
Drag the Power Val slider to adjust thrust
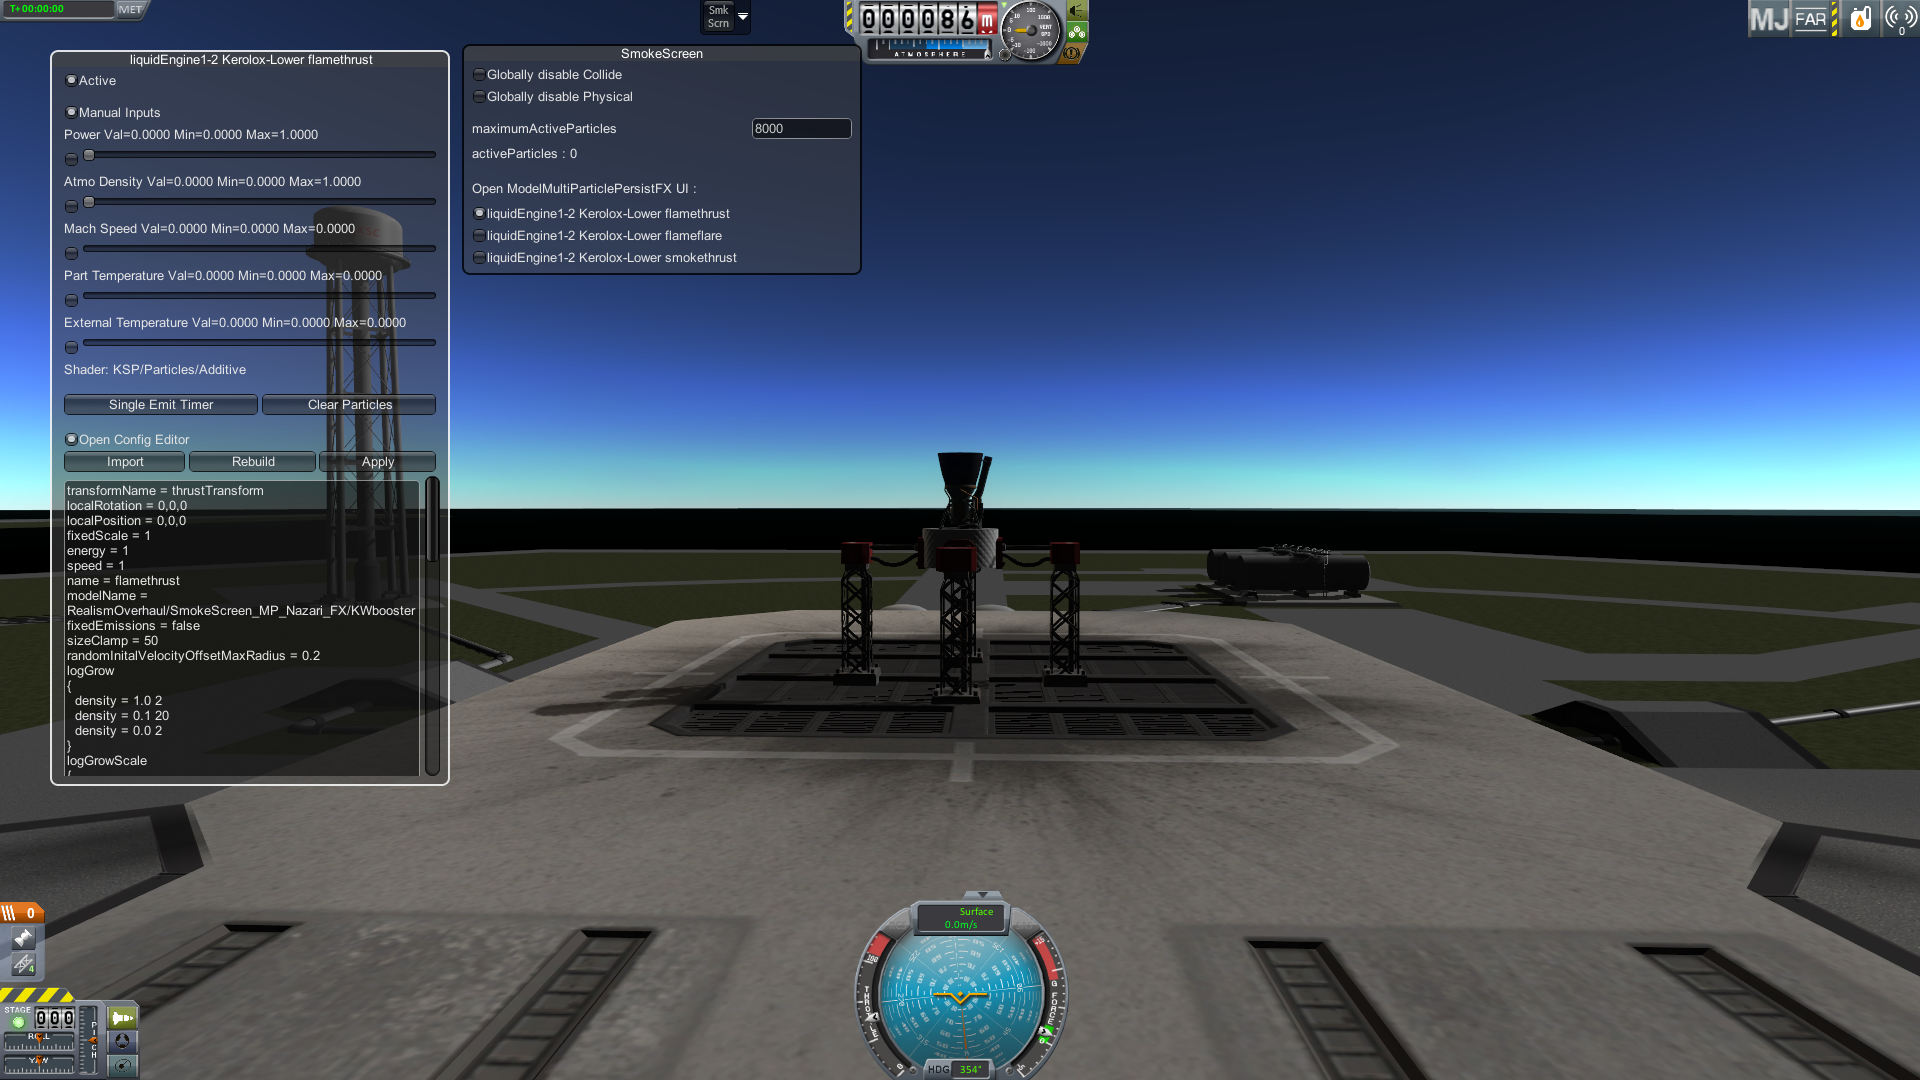tap(87, 154)
